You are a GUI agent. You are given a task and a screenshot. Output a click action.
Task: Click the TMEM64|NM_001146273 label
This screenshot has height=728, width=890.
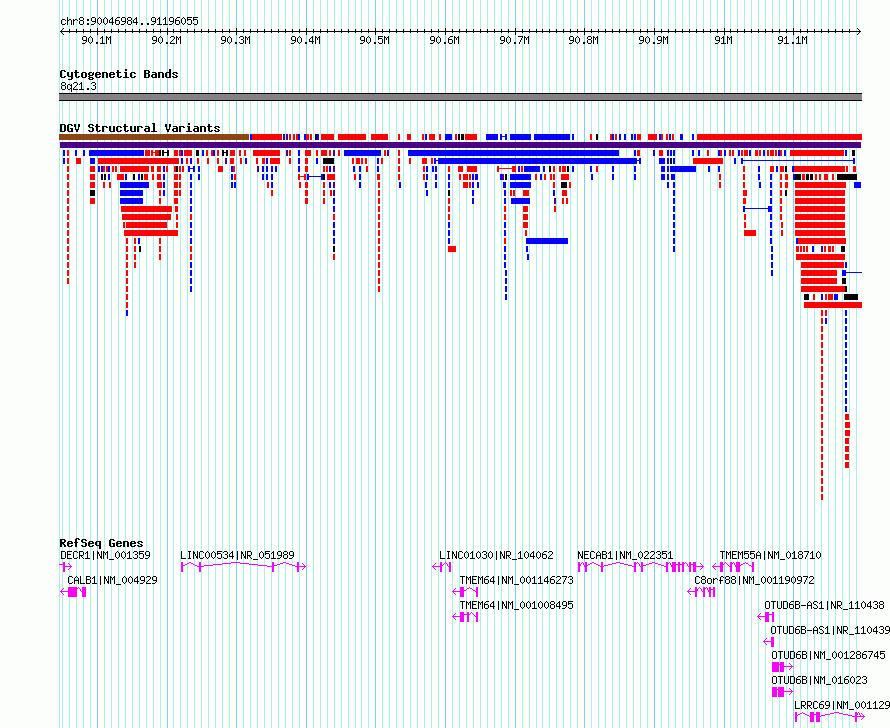tap(517, 580)
